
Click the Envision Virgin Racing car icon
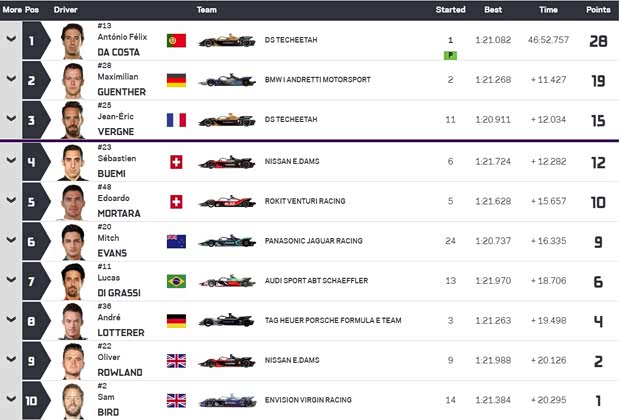227,400
